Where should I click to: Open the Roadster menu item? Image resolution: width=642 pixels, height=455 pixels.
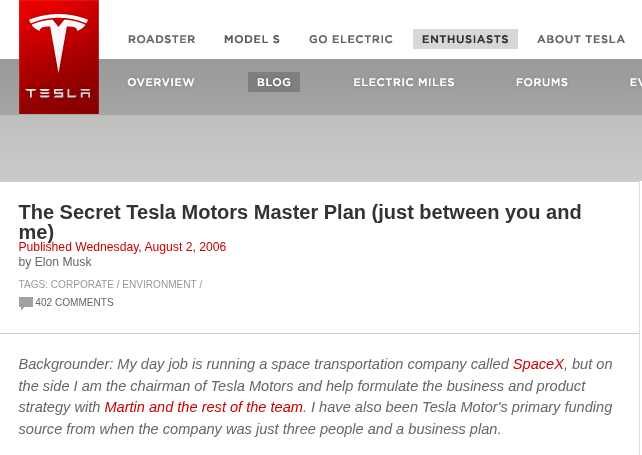162,39
